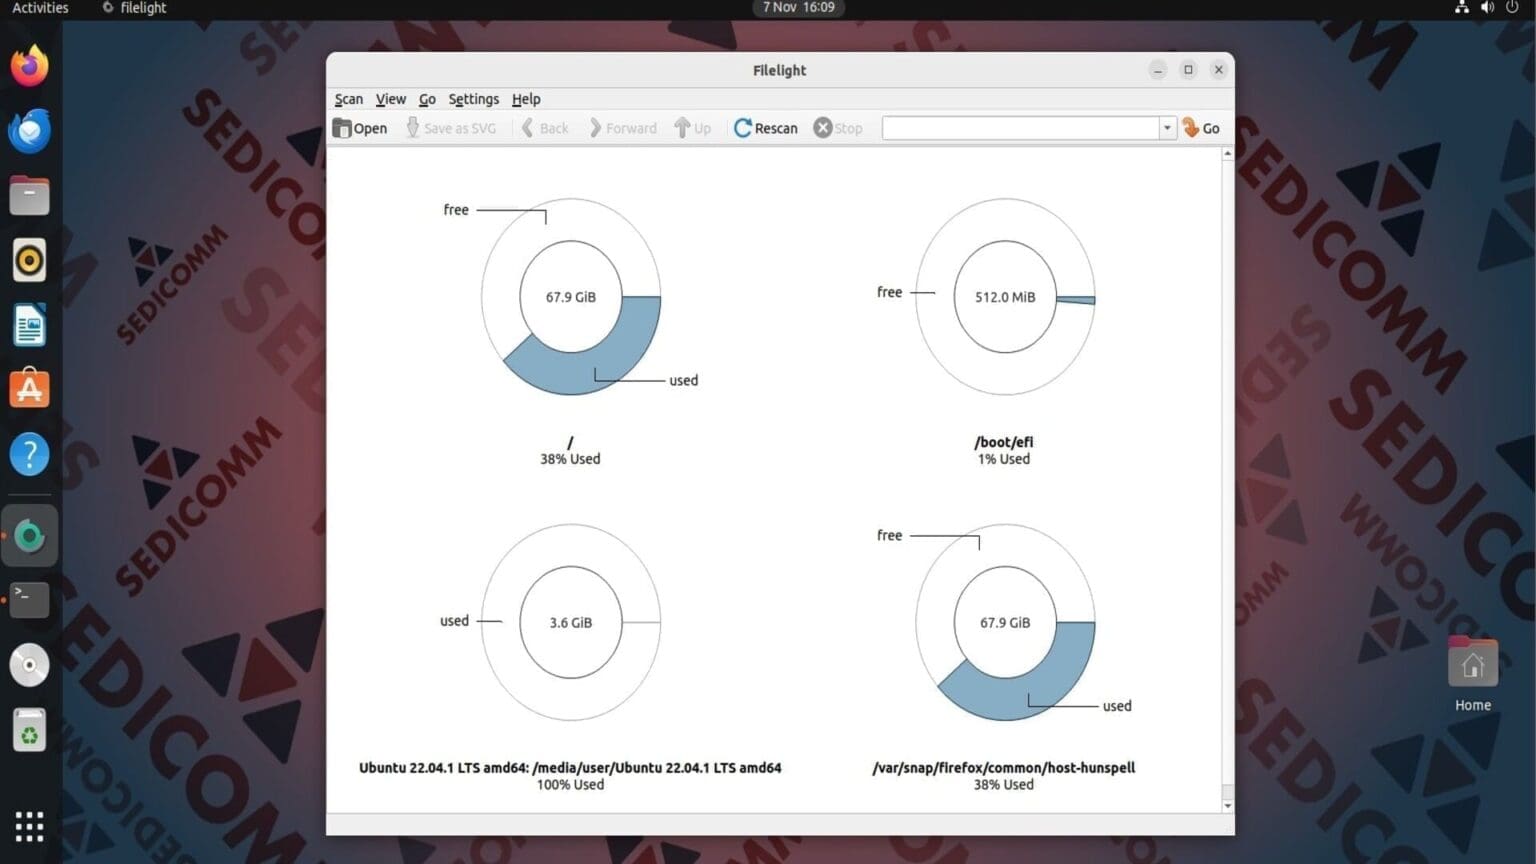
Task: Open Terminal from the dock
Action: pyautogui.click(x=29, y=600)
